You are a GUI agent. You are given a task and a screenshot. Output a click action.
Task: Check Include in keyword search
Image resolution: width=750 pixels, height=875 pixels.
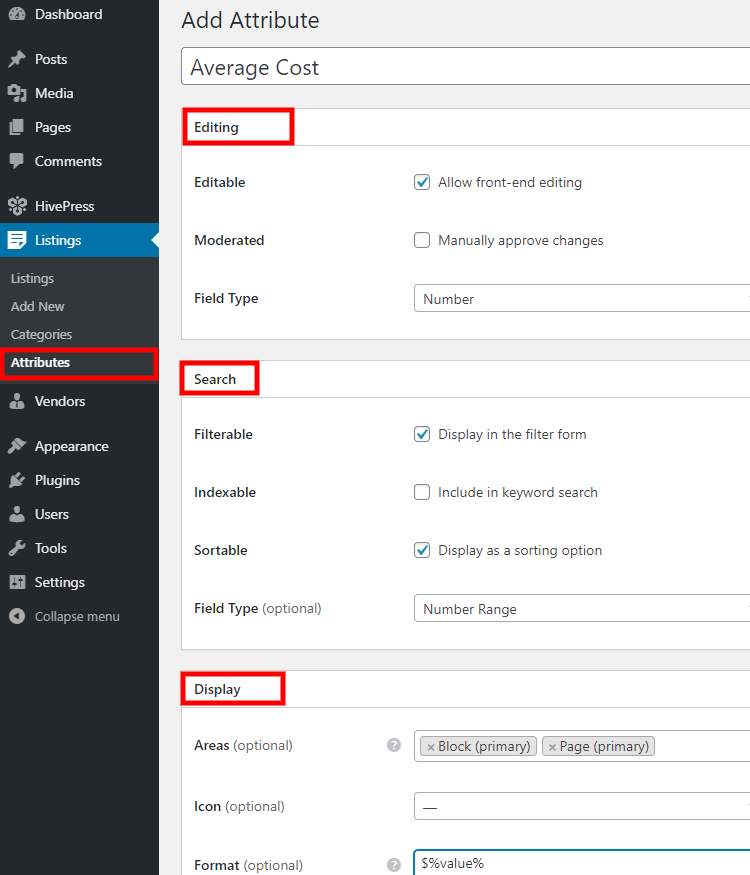click(x=422, y=493)
